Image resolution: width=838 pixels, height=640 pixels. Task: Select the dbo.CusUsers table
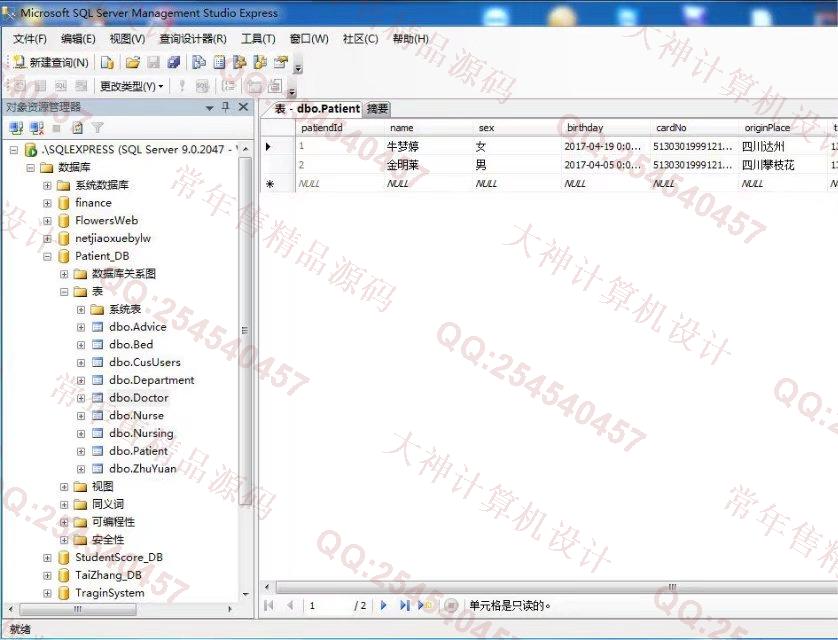pyautogui.click(x=145, y=362)
